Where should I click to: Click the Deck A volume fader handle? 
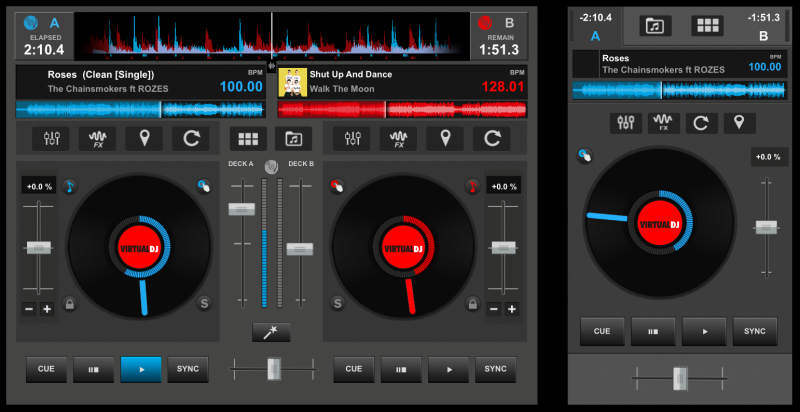tap(241, 209)
